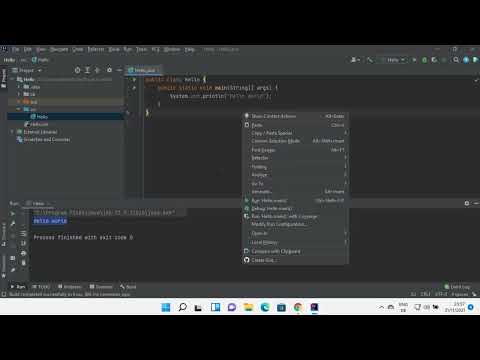Choose Run 'Hello.main()' with Coverage
This screenshot has width=480, height=360.
pyautogui.click(x=295, y=217)
